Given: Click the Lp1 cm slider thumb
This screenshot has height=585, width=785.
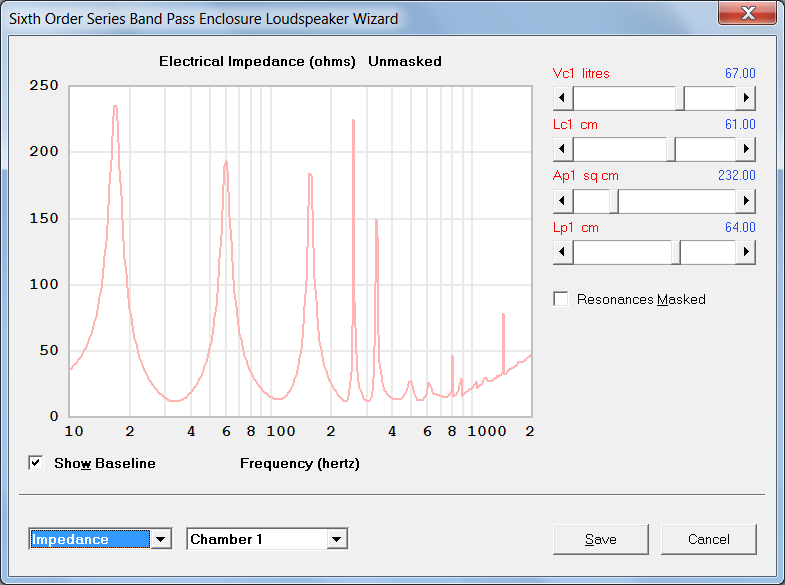Looking at the screenshot, I should click(676, 252).
